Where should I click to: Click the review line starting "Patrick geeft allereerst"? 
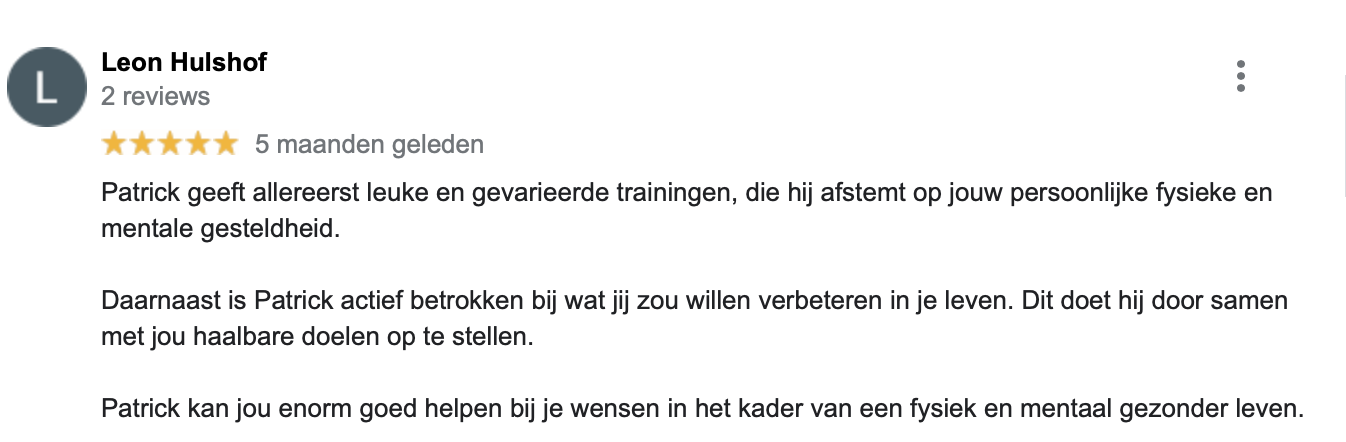click(x=686, y=193)
